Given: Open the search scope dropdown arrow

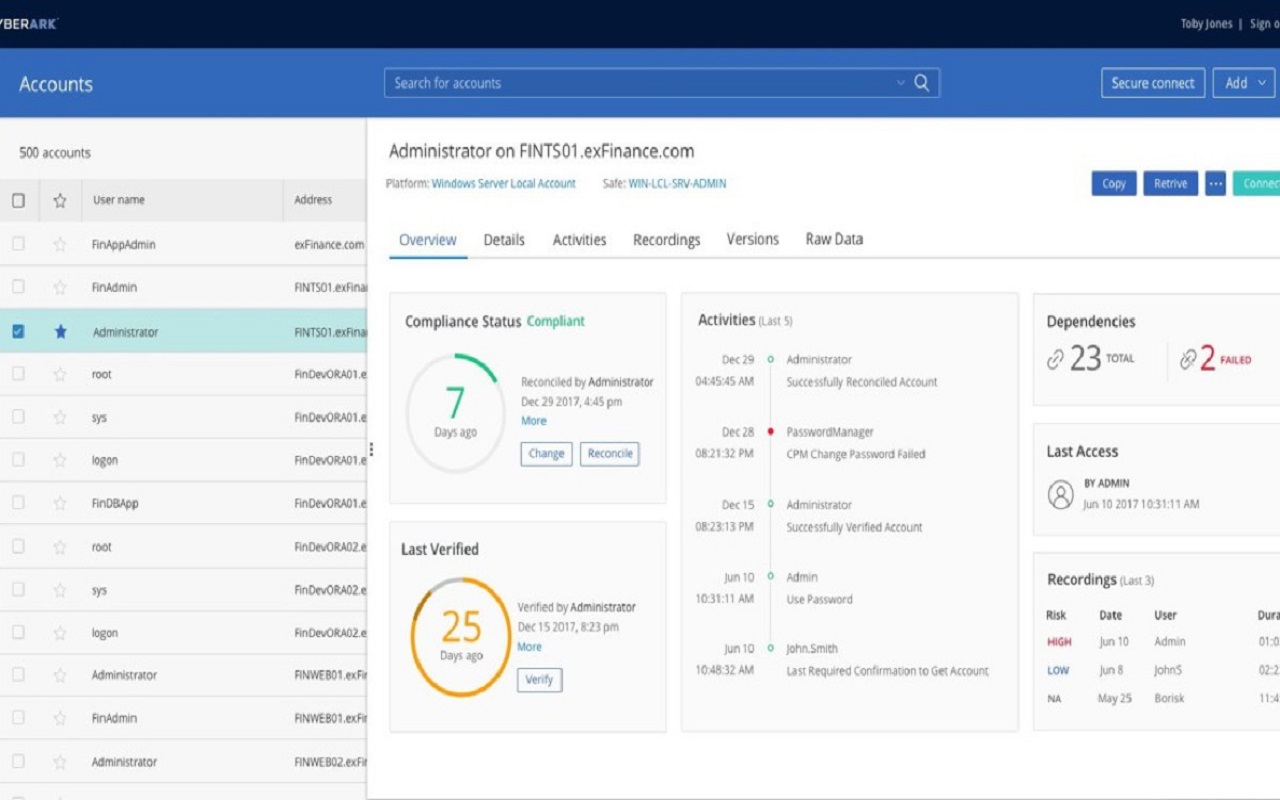Looking at the screenshot, I should [x=901, y=83].
